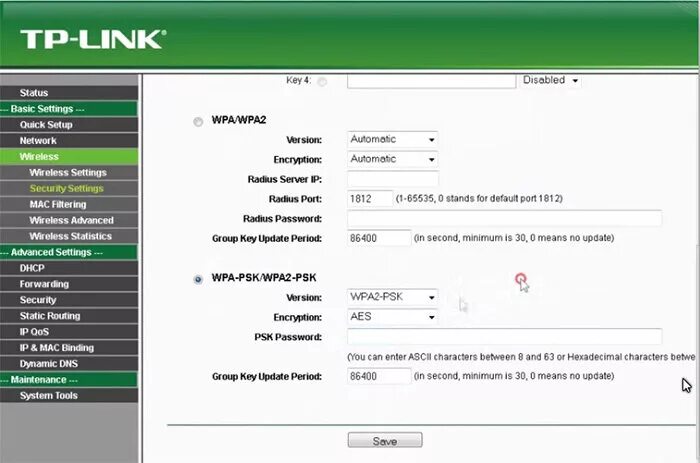Click the Advanced Settings section header
This screenshot has height=463, width=700.
[69, 252]
